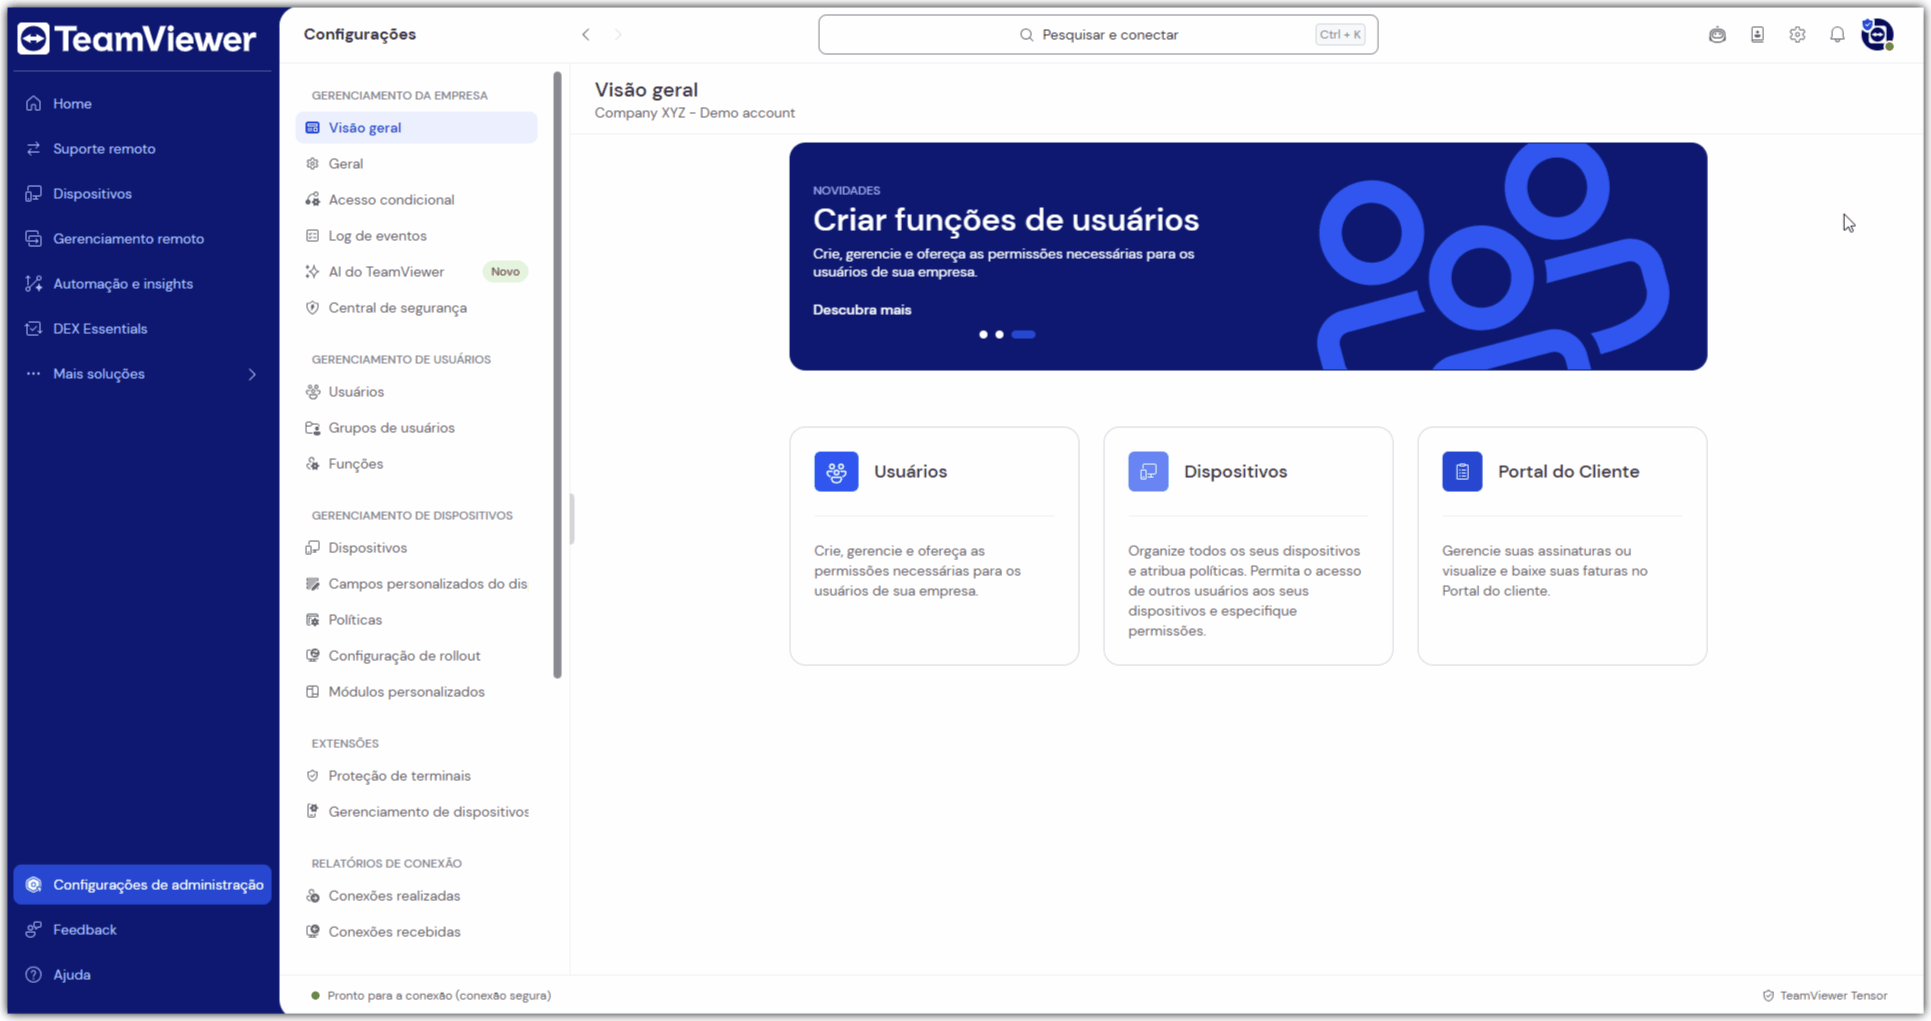
Task: Click the Conexões realizadas icon
Action: [x=313, y=895]
